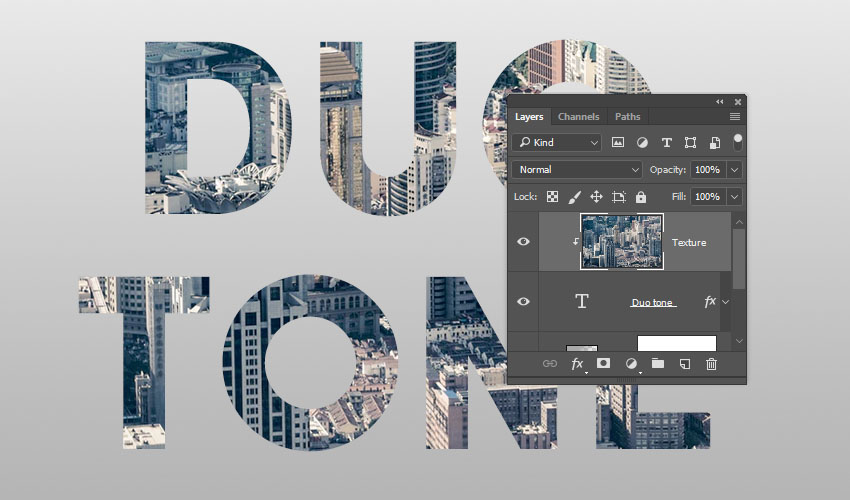Click the adjustment layer filter icon

coord(642,143)
